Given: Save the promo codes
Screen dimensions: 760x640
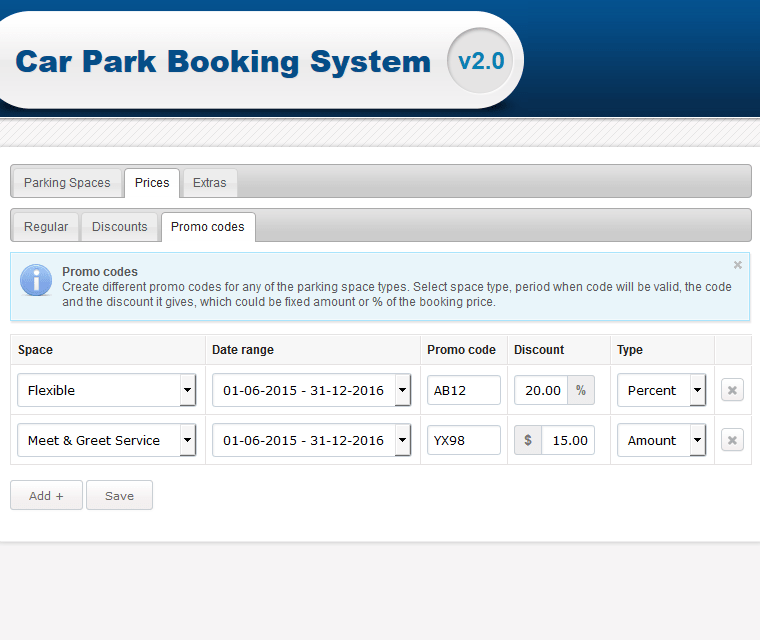Looking at the screenshot, I should coord(119,496).
